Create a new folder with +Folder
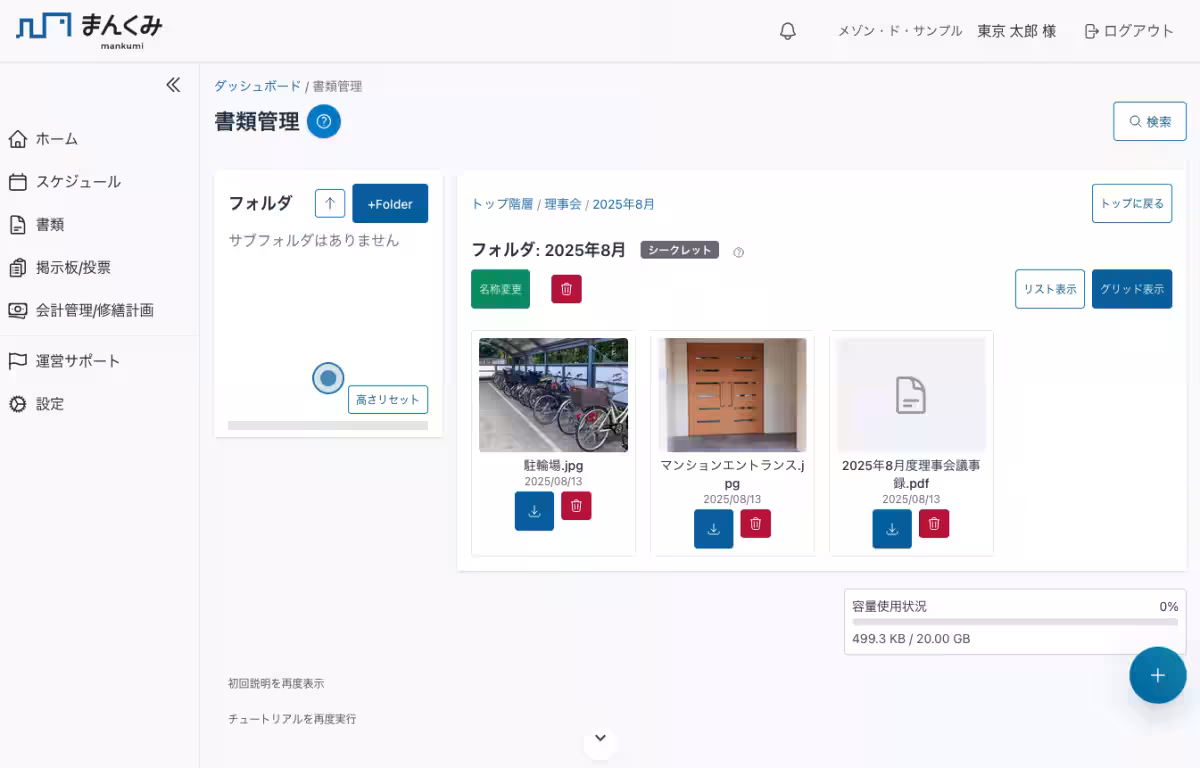1200x768 pixels. [x=390, y=203]
